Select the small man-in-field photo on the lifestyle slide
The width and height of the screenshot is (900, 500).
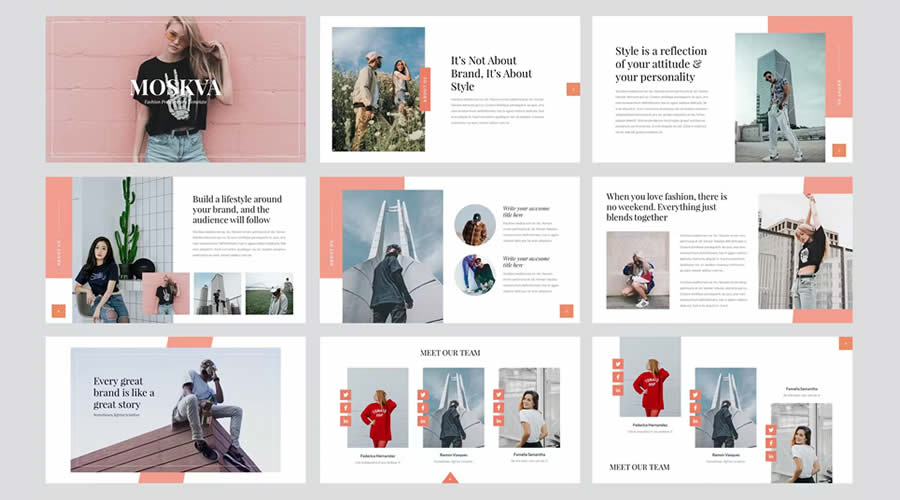269,293
